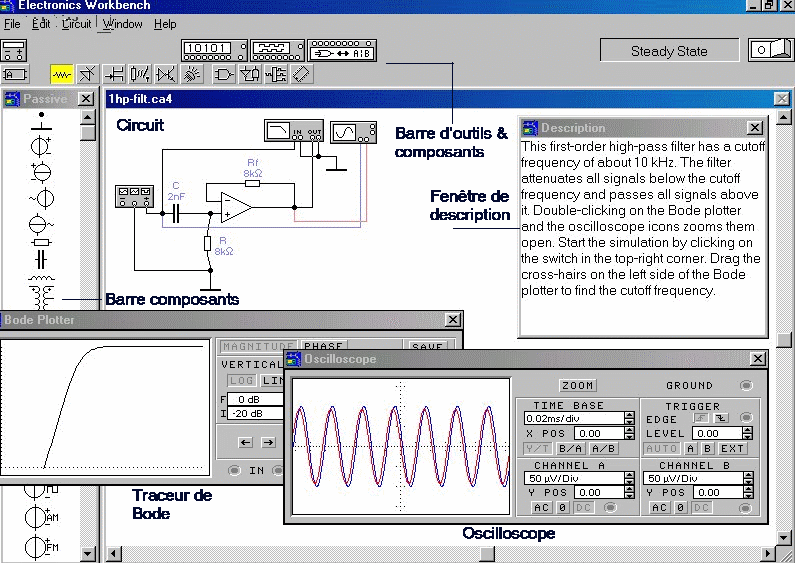
Task: Pick the resistor component in Passive panel
Action: click(x=41, y=242)
